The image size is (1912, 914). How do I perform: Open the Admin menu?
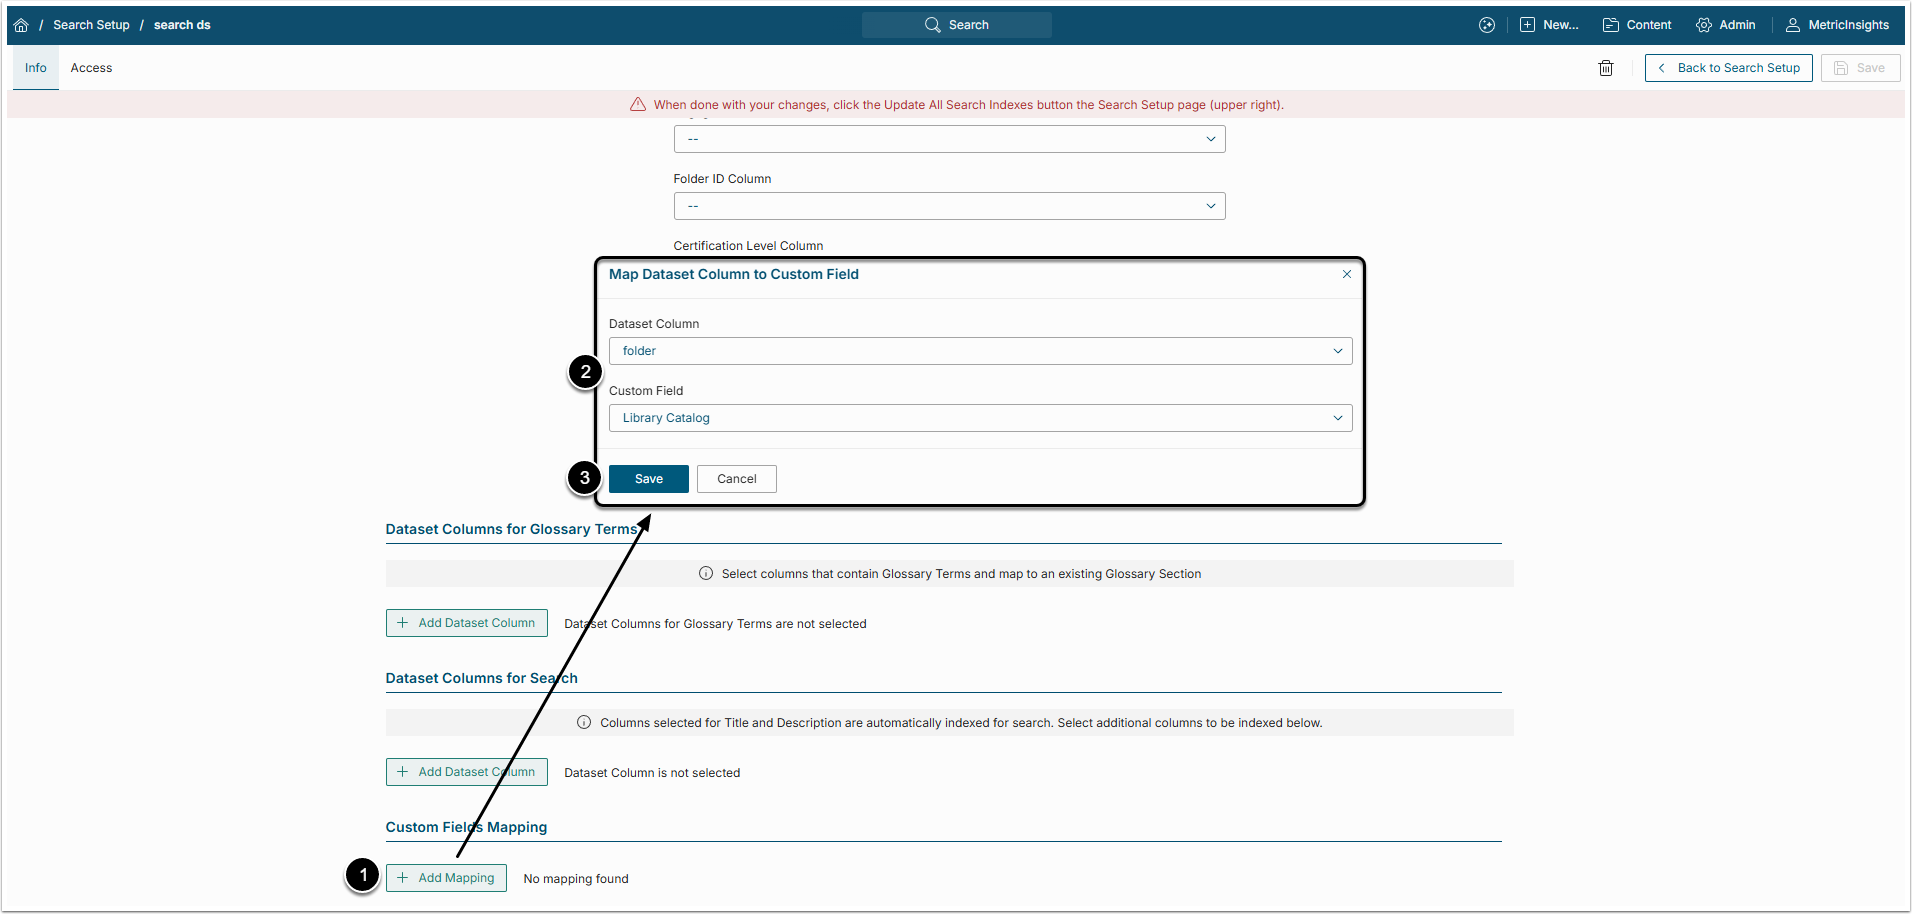click(x=1726, y=25)
